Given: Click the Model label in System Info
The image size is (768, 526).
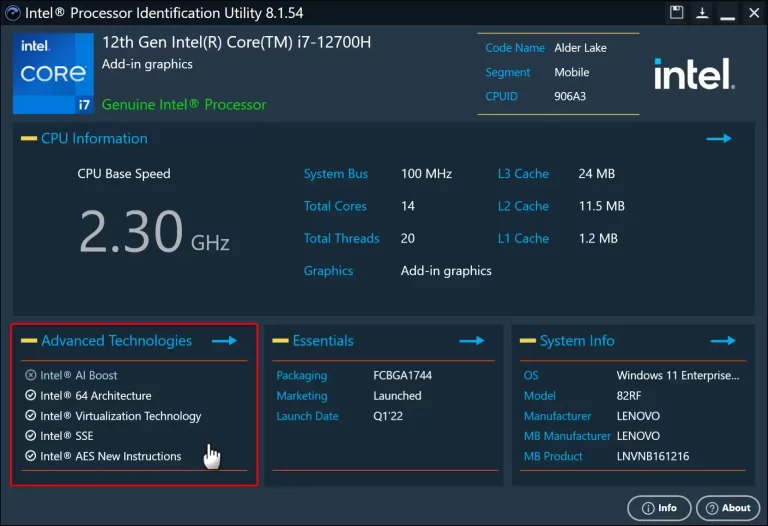Looking at the screenshot, I should tap(540, 395).
